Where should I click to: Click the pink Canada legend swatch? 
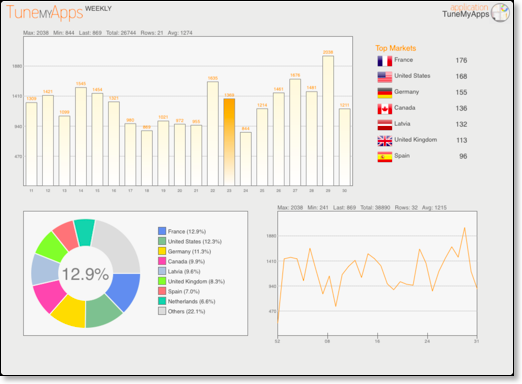[x=162, y=261]
